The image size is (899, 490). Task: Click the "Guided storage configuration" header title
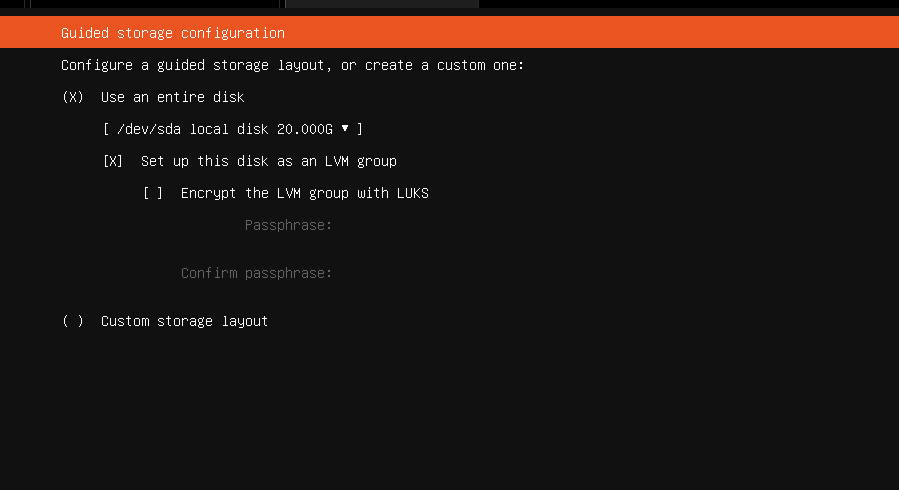coord(172,33)
